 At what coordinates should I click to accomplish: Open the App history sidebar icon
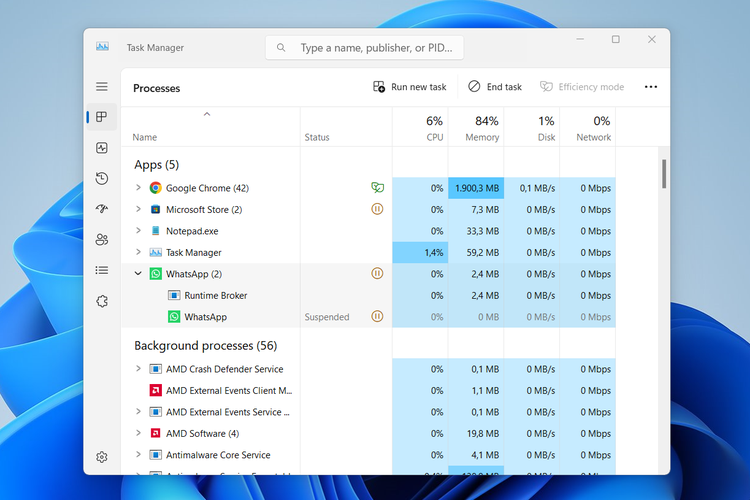[x=101, y=178]
